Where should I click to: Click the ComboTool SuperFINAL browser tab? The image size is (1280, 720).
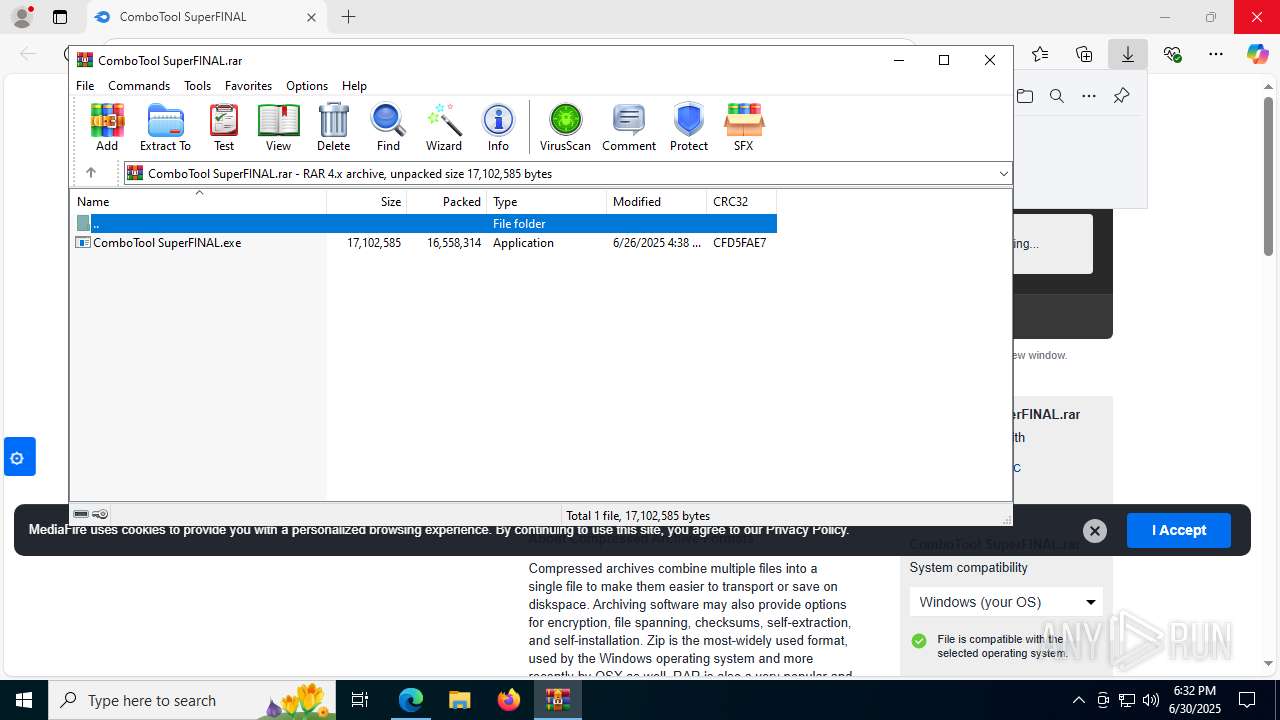point(206,17)
